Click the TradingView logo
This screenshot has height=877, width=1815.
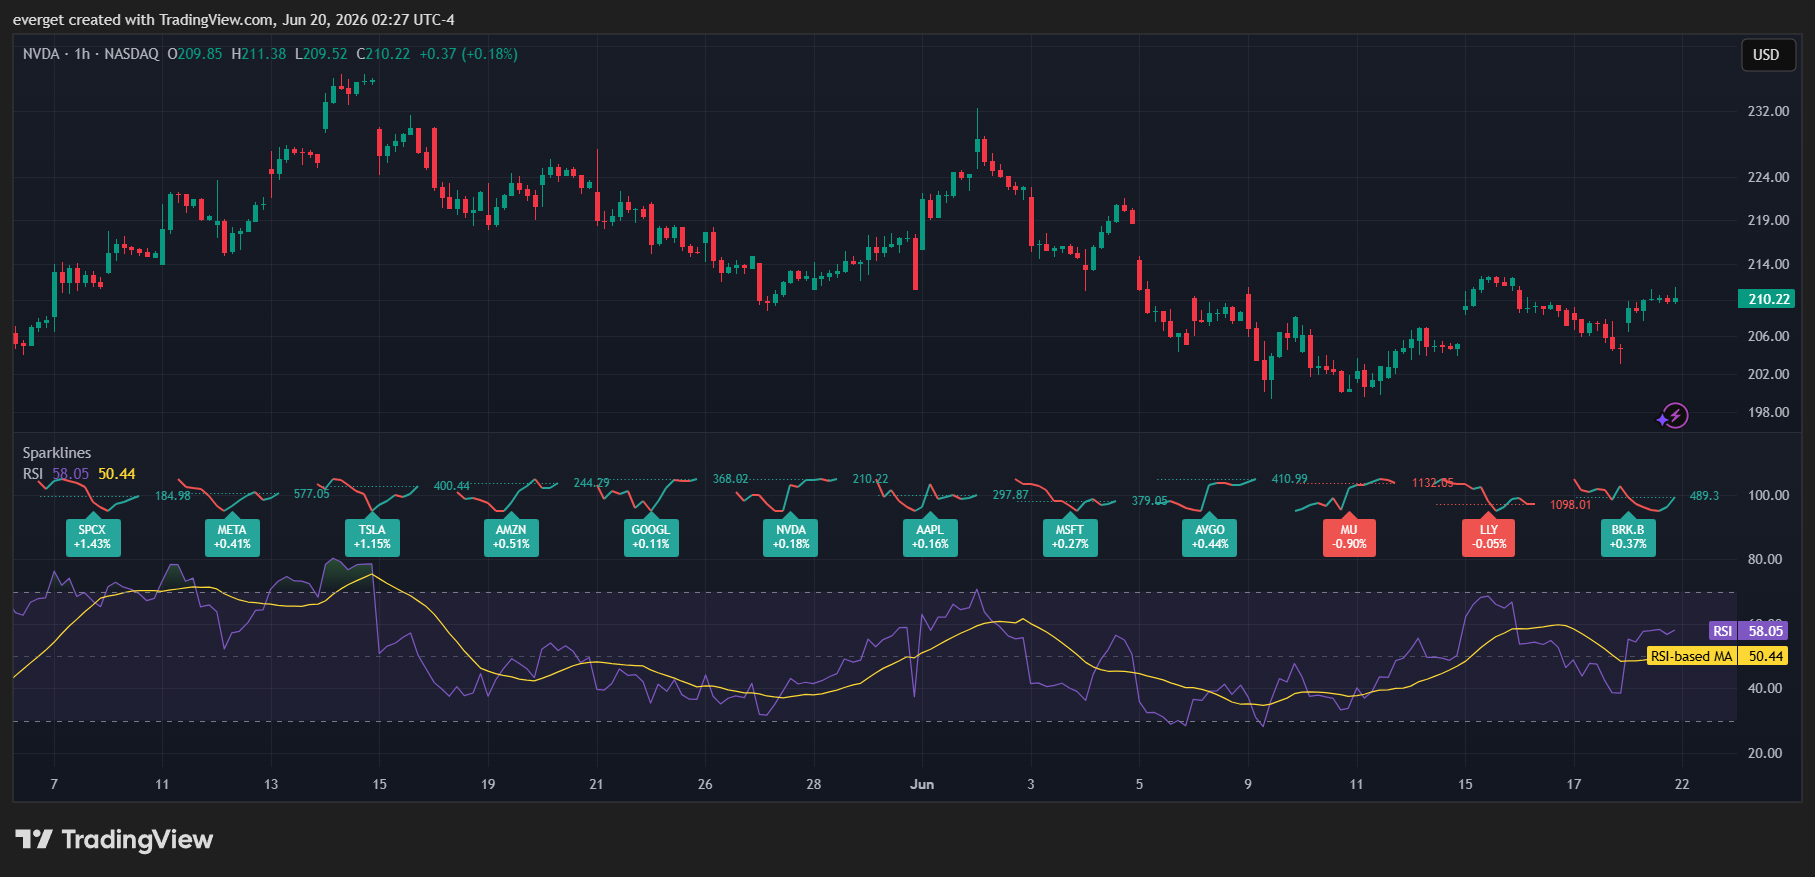coord(114,839)
